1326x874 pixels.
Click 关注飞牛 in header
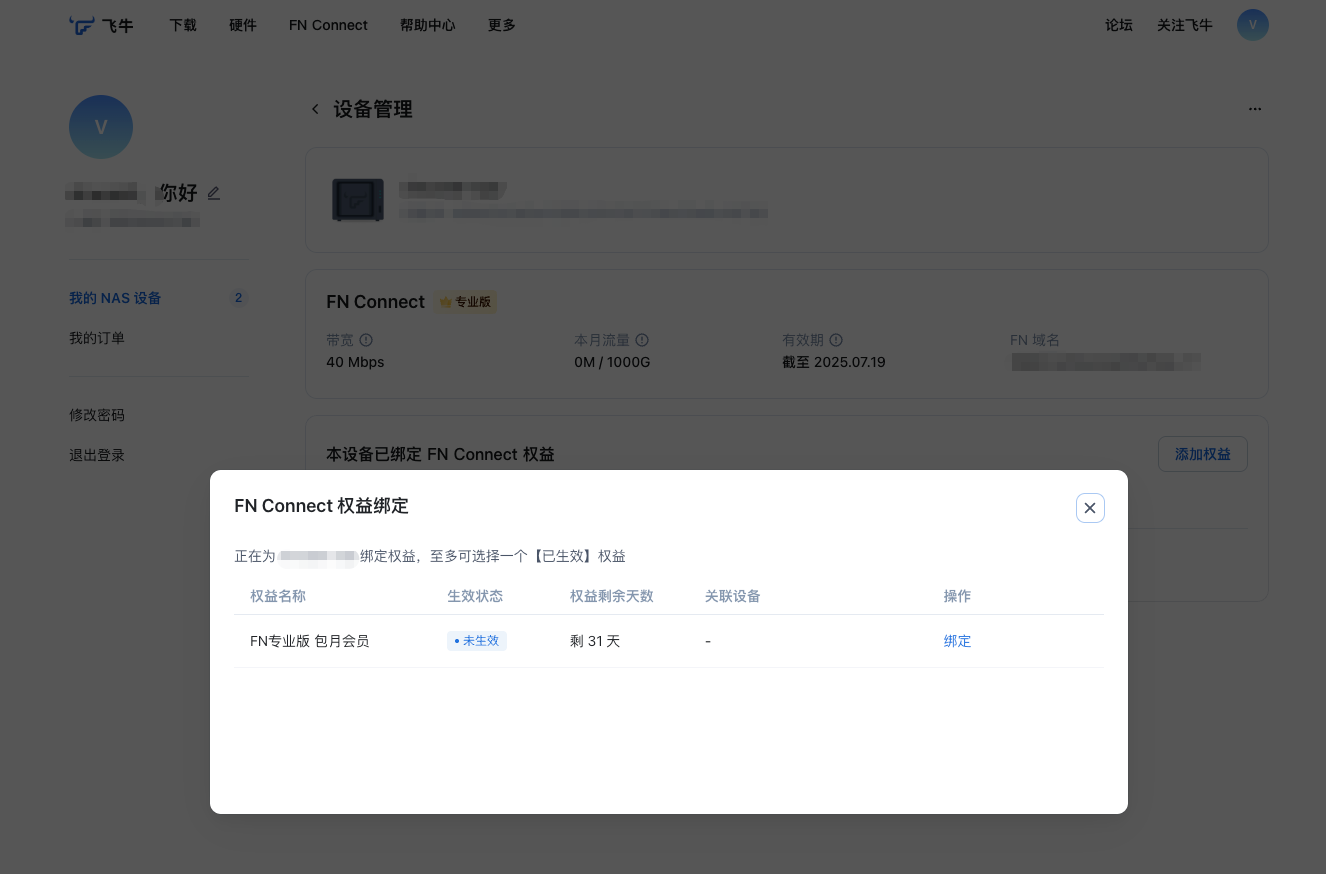[1184, 25]
